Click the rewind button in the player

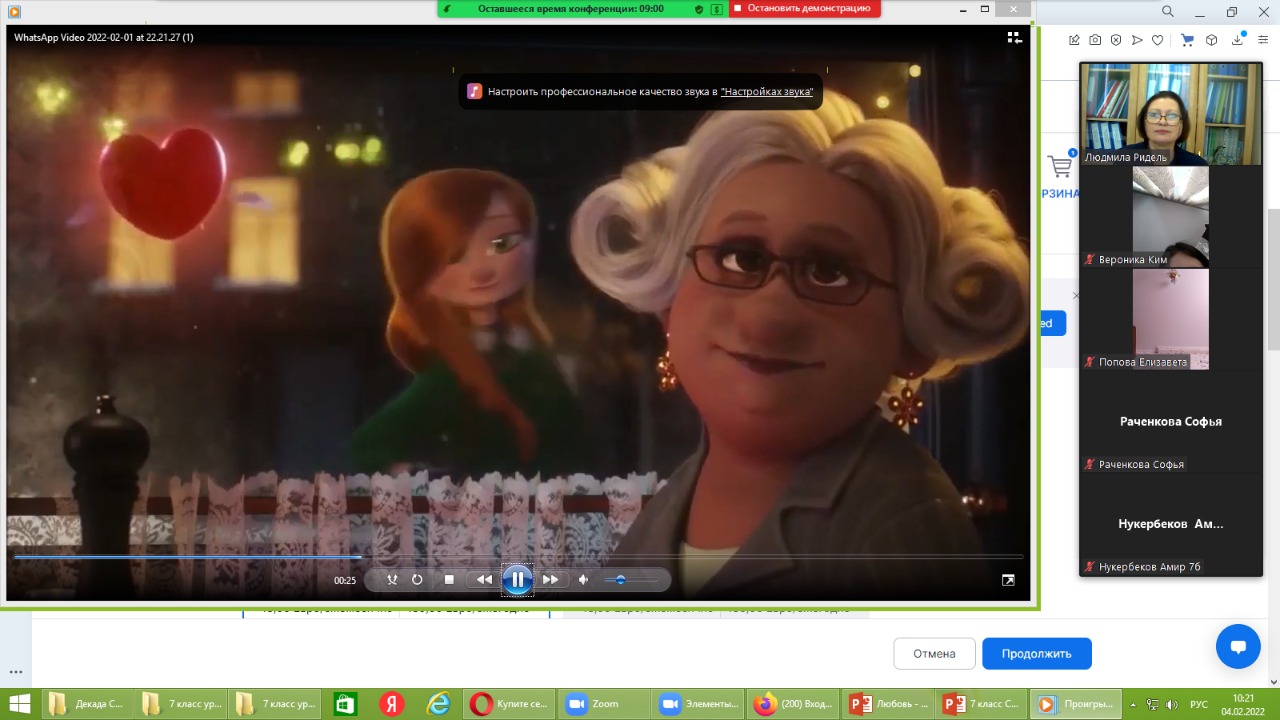click(484, 579)
